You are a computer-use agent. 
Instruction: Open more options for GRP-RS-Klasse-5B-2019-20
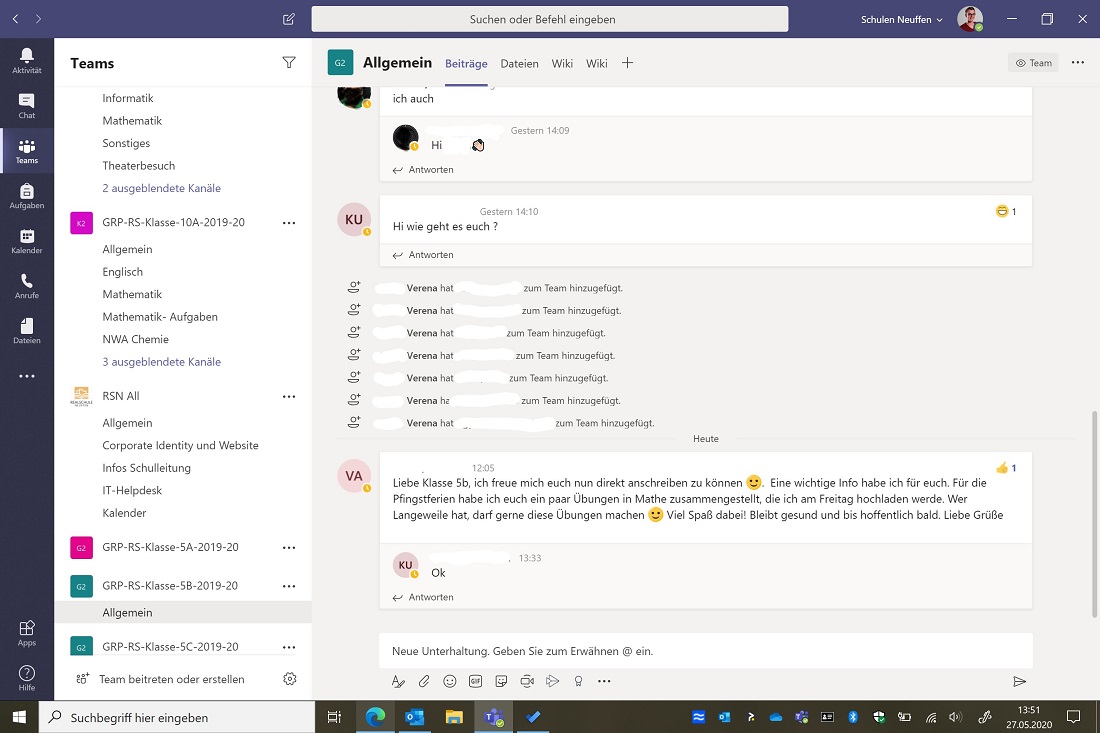point(289,586)
